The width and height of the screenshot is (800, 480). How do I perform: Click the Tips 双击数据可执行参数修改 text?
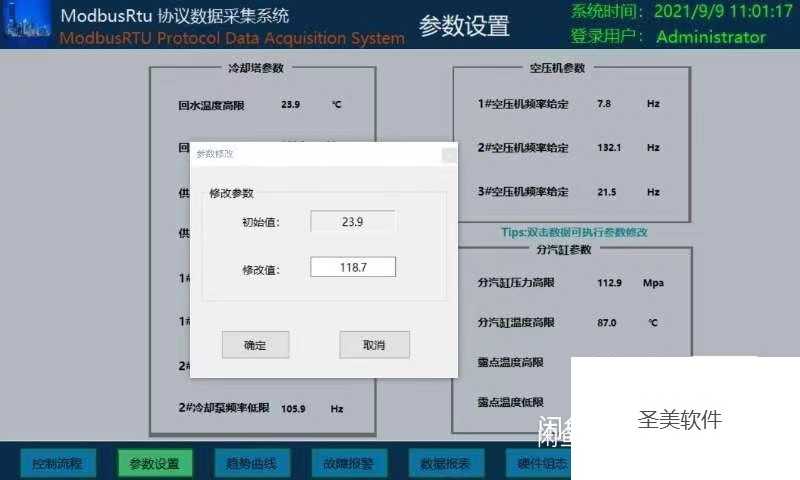pos(574,232)
